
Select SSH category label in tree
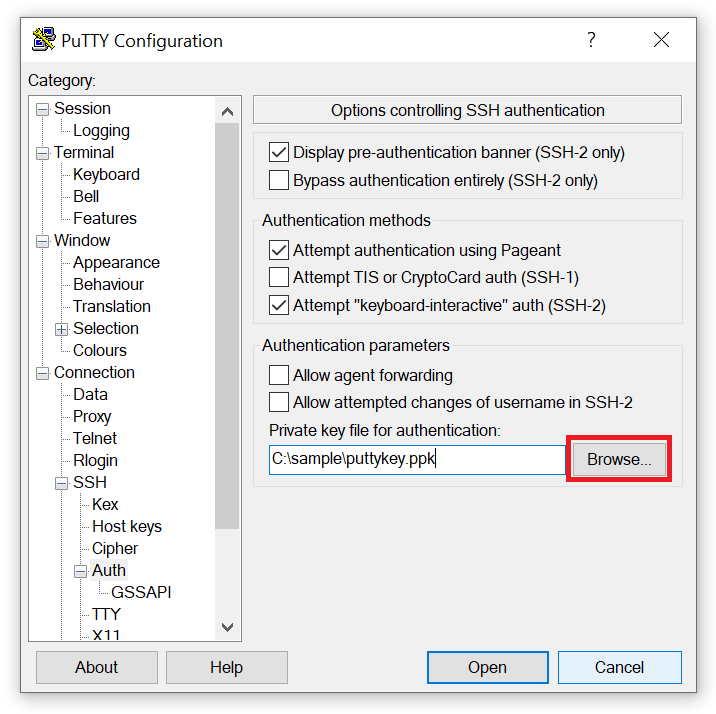[90, 483]
